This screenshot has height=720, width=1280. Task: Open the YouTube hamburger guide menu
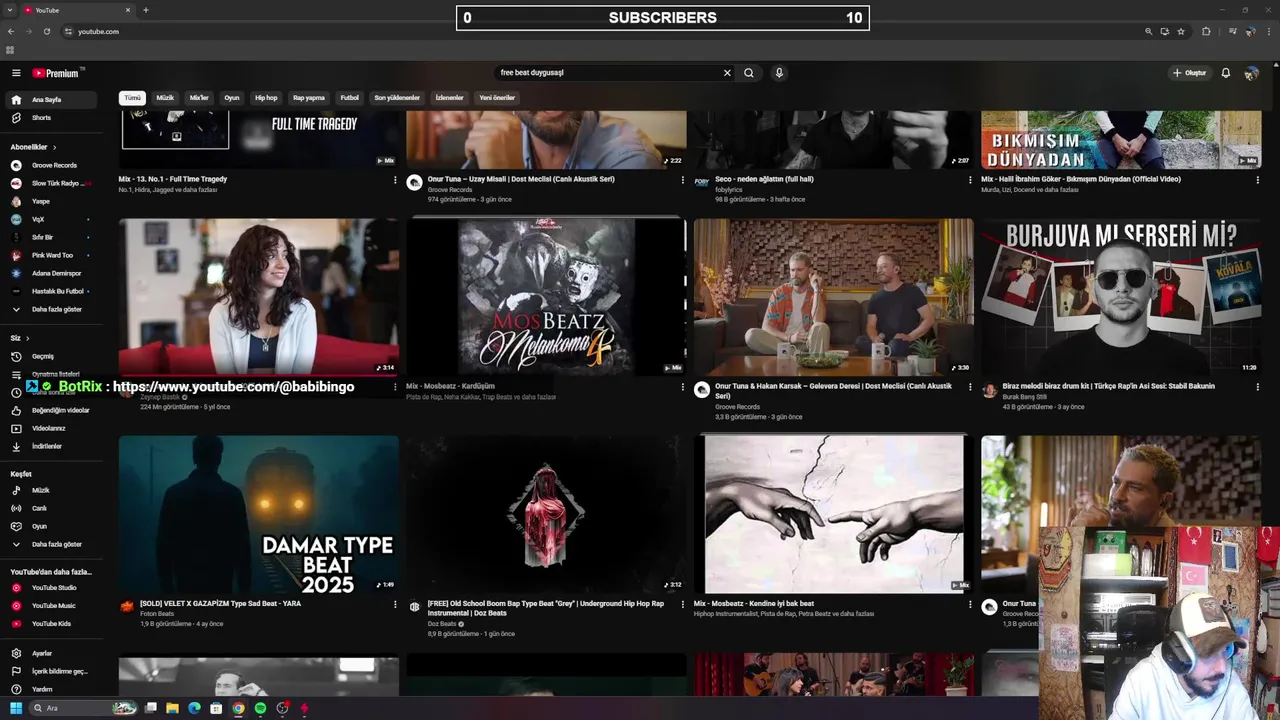[16, 73]
